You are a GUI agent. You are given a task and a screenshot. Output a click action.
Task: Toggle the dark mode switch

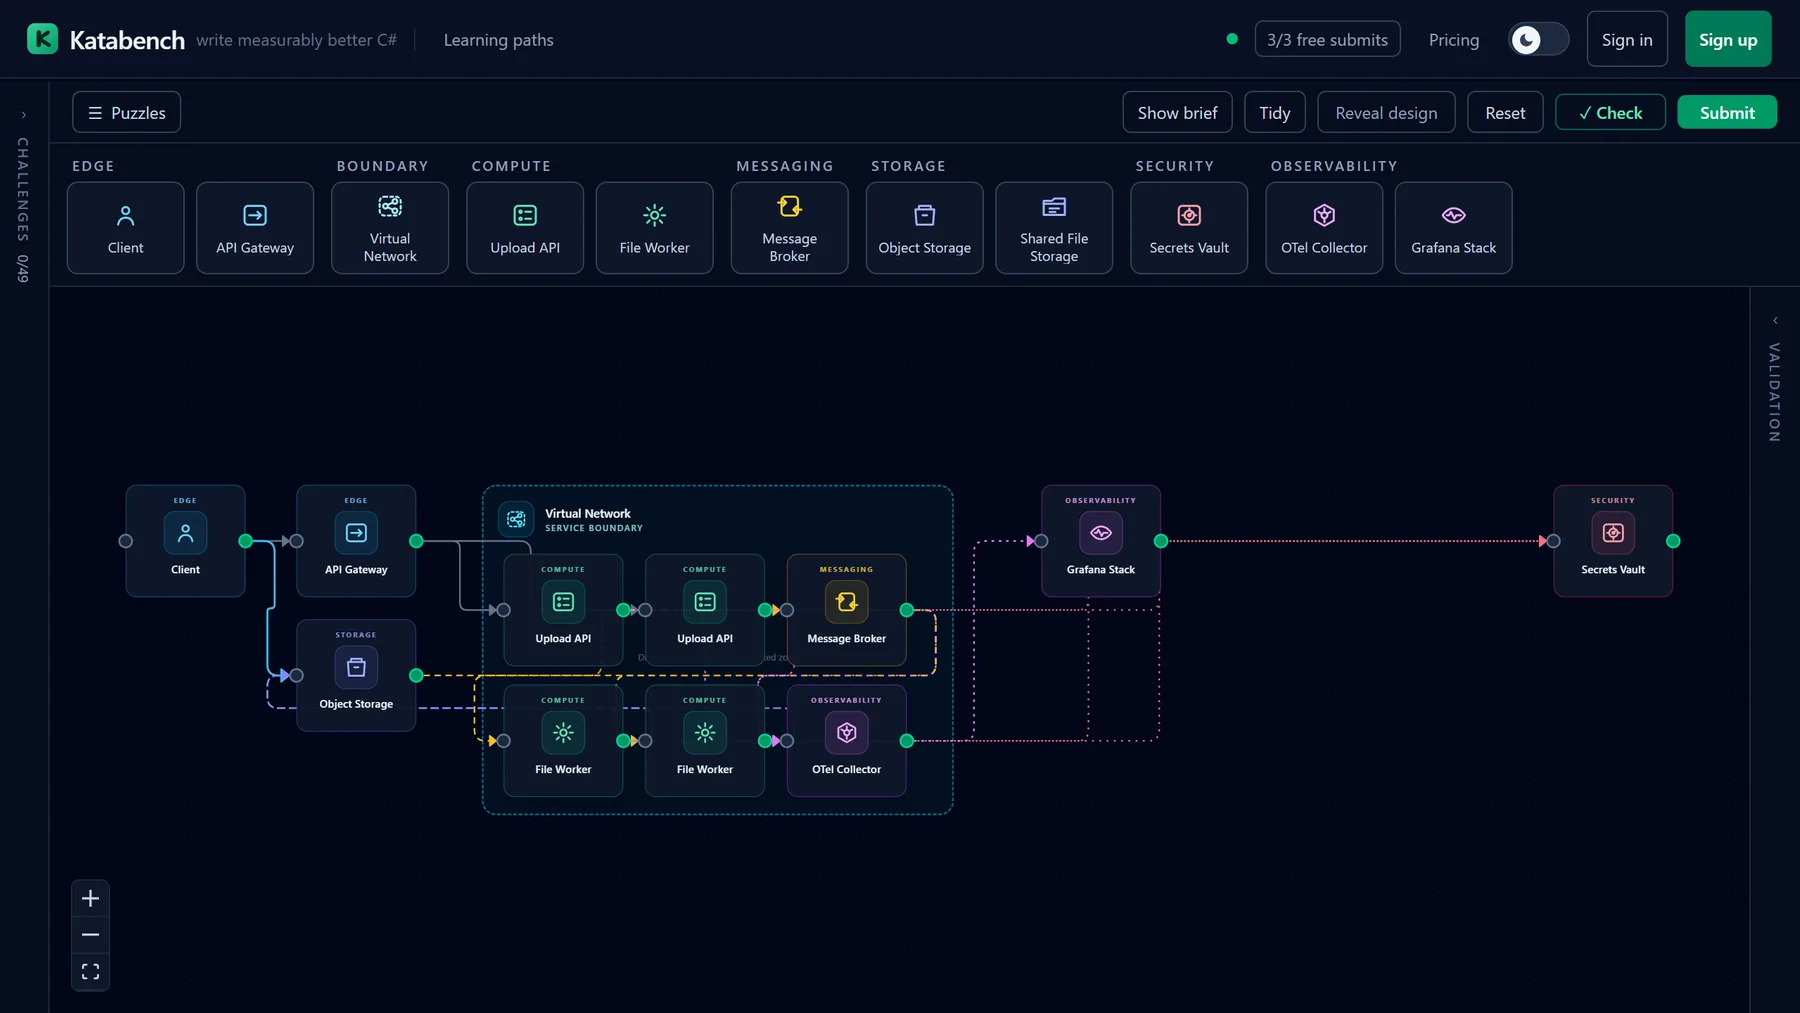point(1538,39)
